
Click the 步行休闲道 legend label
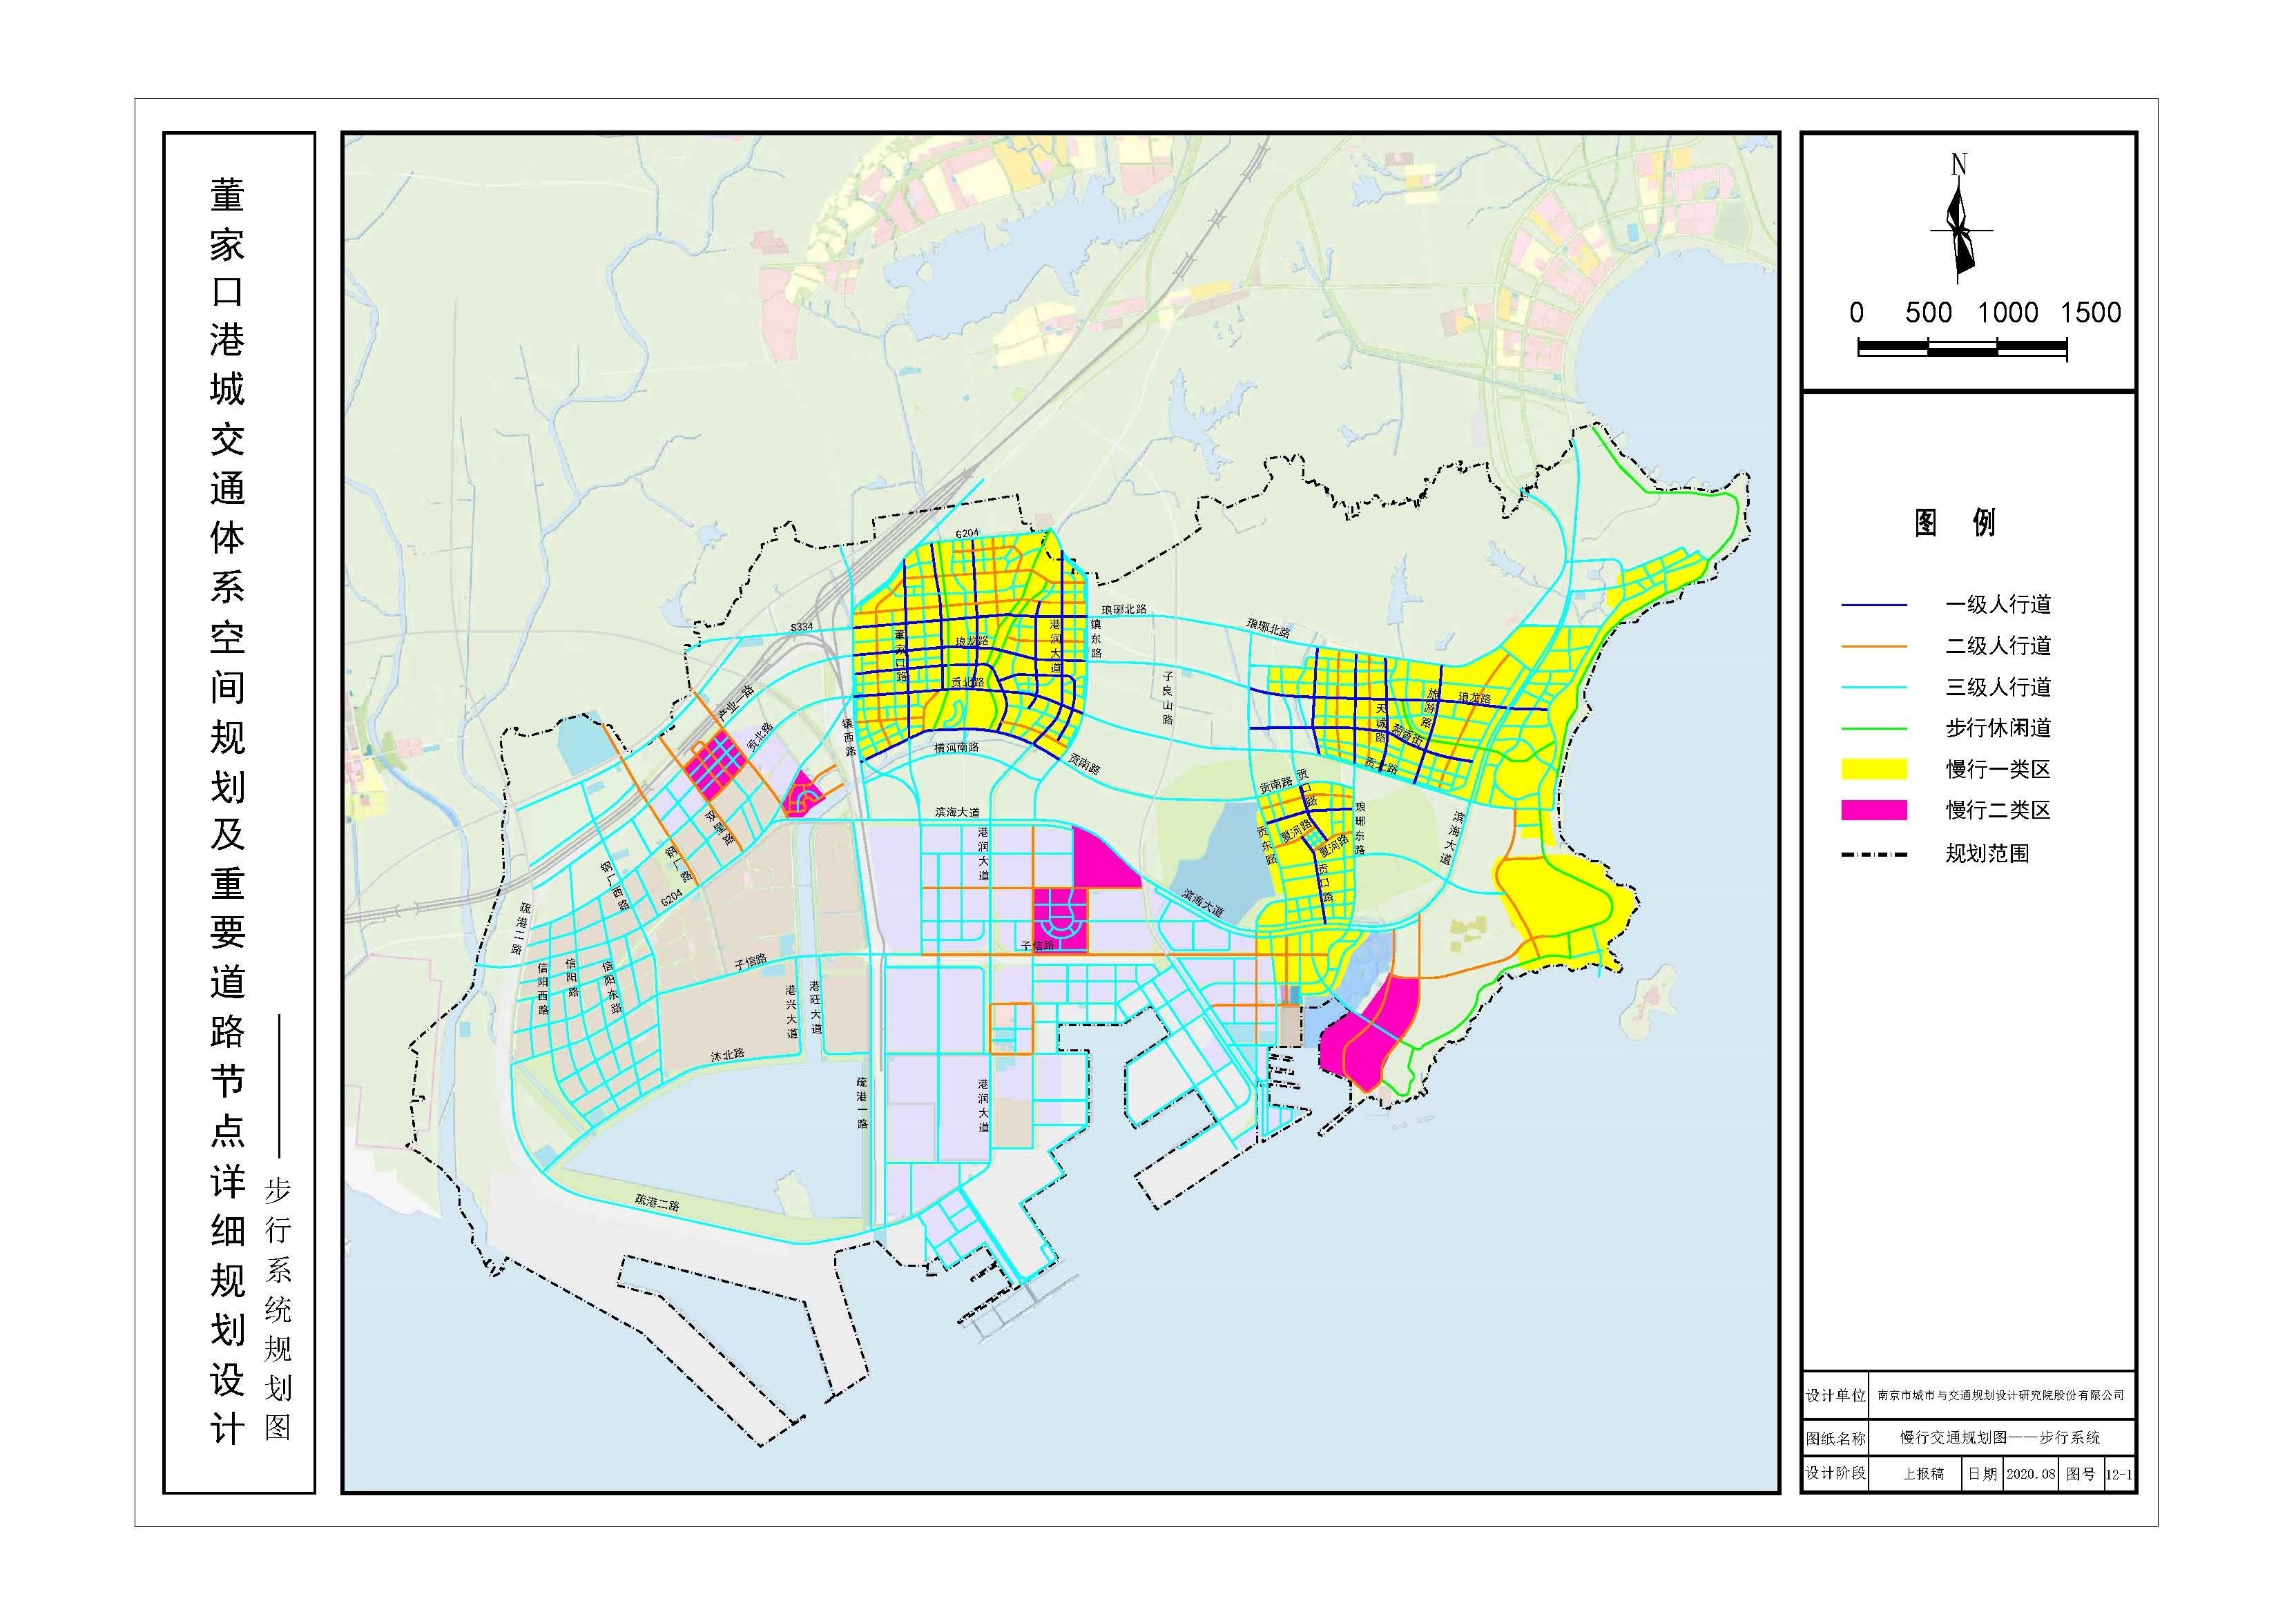1998,728
